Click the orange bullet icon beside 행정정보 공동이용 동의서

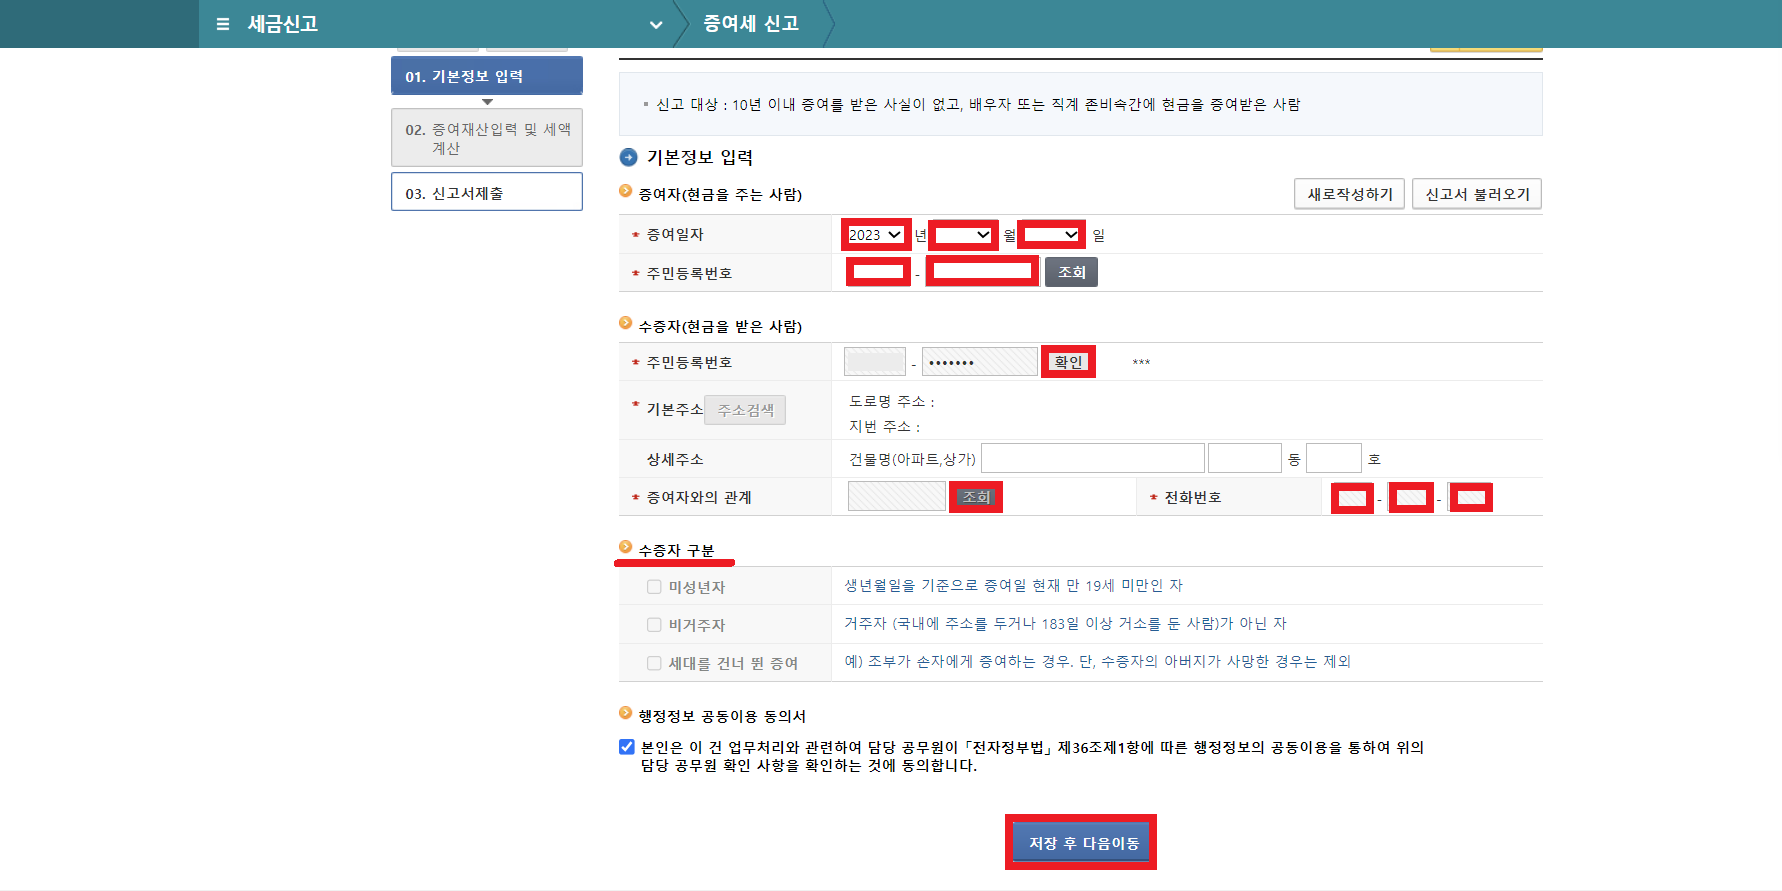tap(626, 713)
